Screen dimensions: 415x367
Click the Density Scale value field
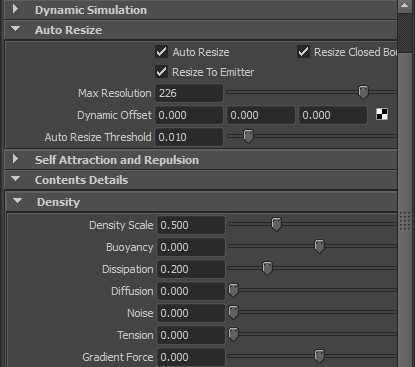pos(191,225)
